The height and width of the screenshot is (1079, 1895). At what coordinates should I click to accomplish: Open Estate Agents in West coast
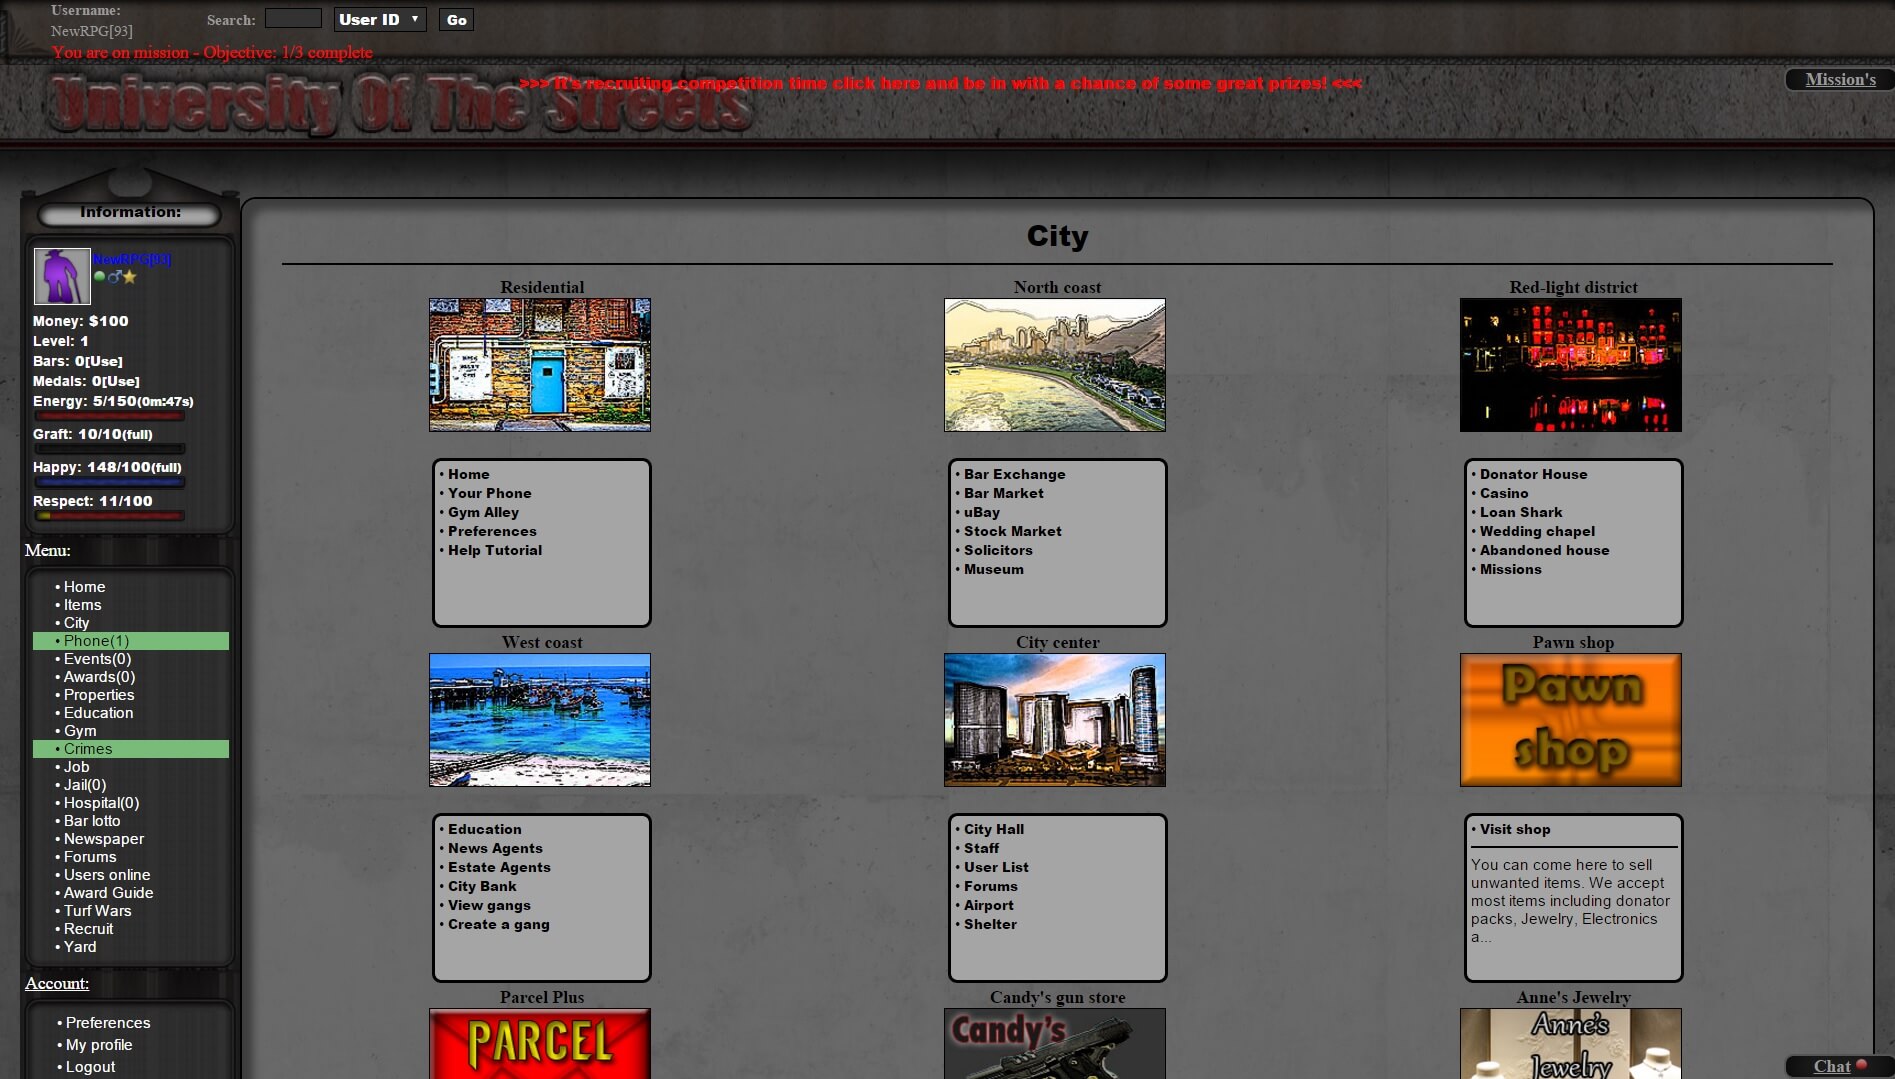(499, 867)
